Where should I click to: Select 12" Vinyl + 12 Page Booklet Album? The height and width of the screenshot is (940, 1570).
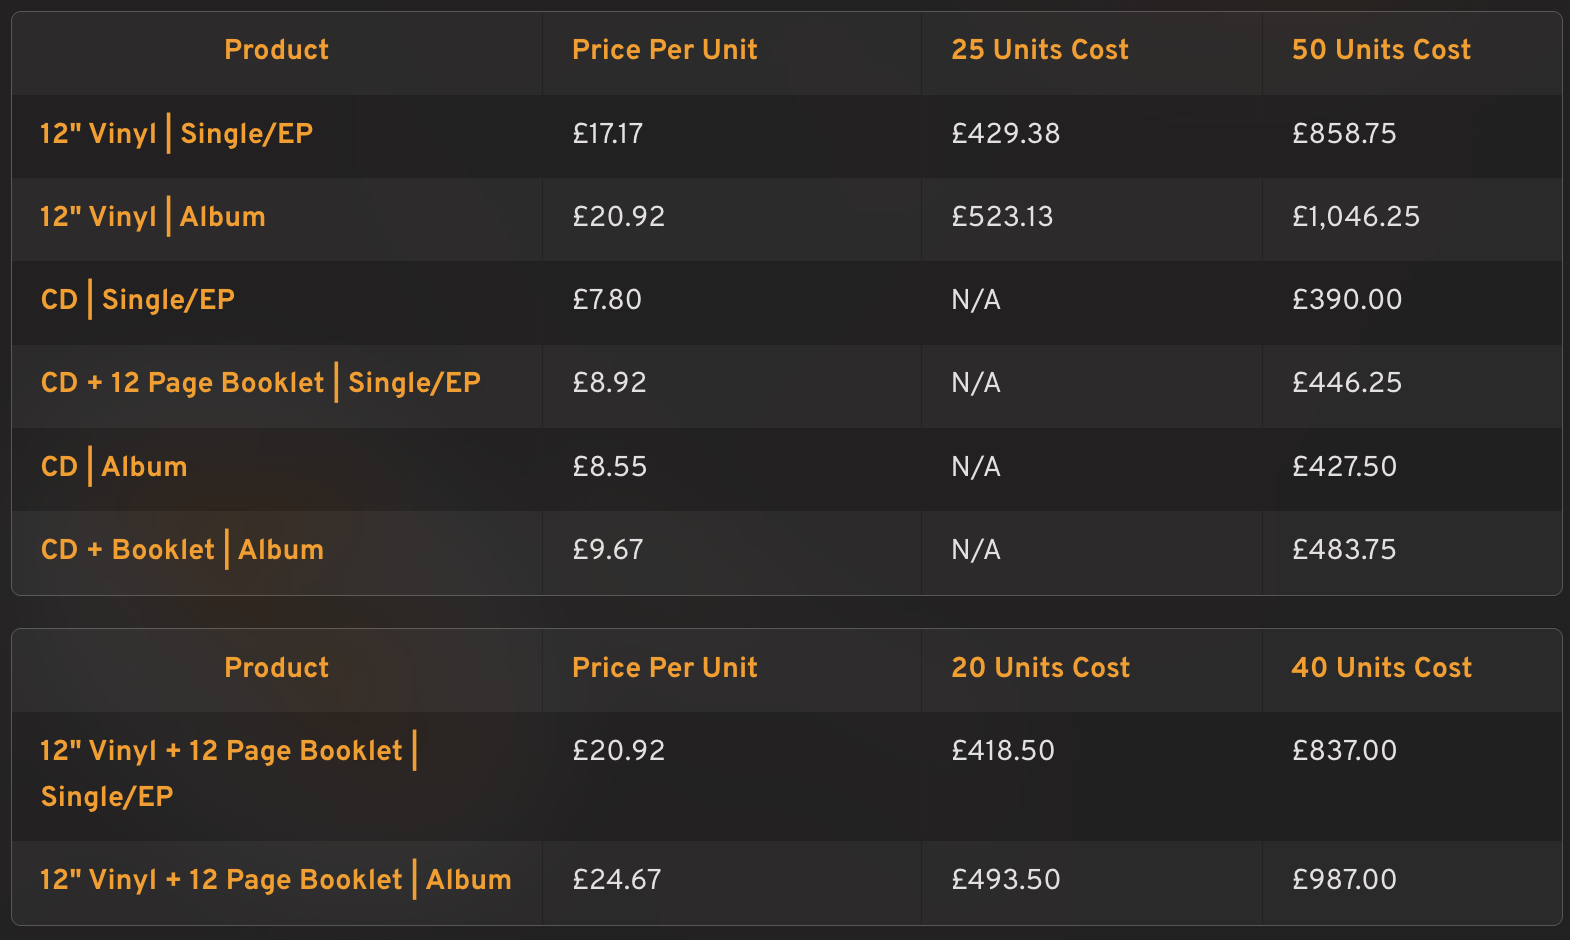[x=276, y=880]
